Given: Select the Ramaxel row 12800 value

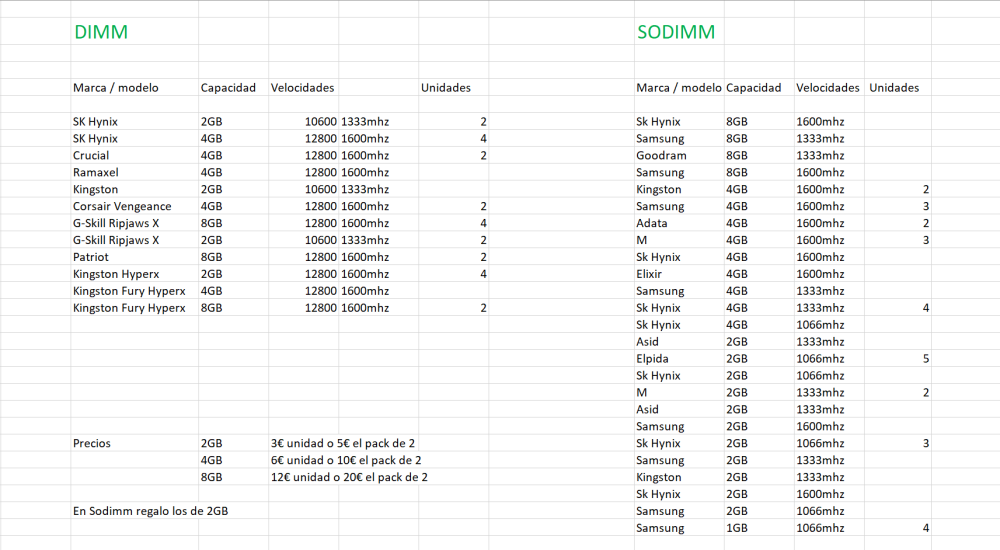Looking at the screenshot, I should point(320,172).
